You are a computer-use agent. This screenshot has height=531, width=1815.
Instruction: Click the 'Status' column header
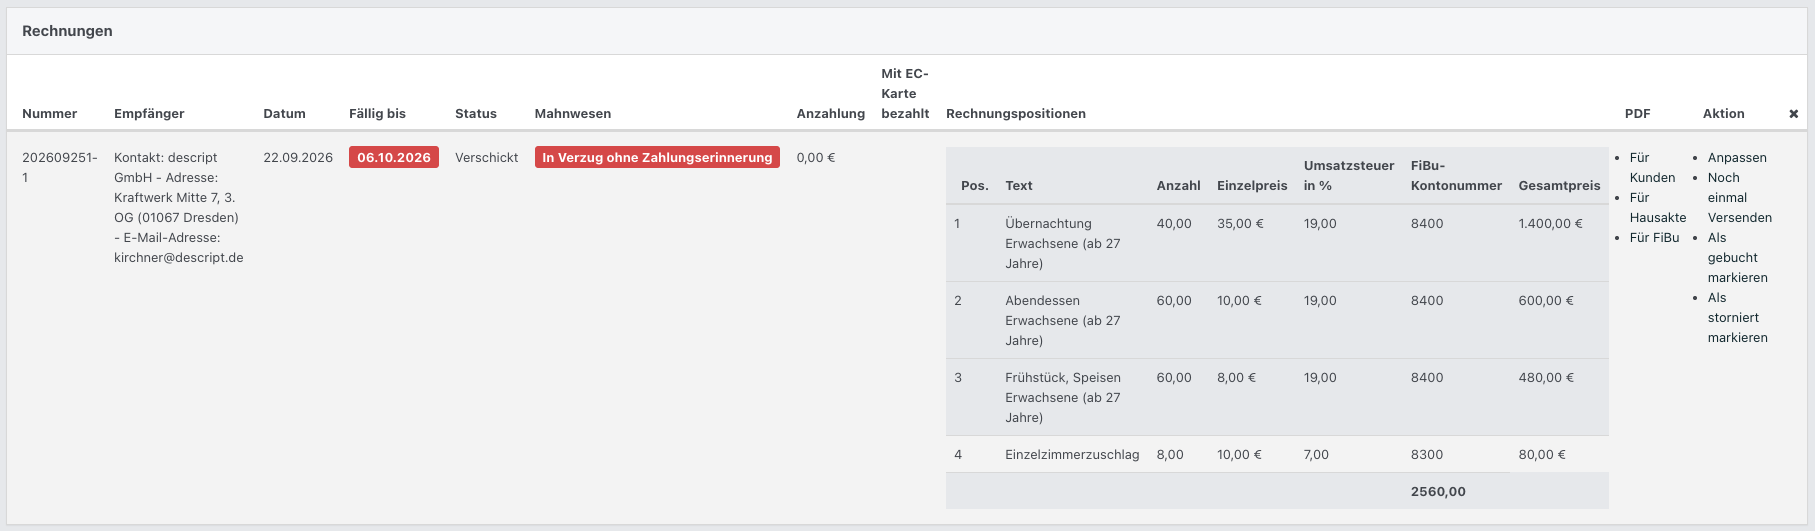(475, 114)
